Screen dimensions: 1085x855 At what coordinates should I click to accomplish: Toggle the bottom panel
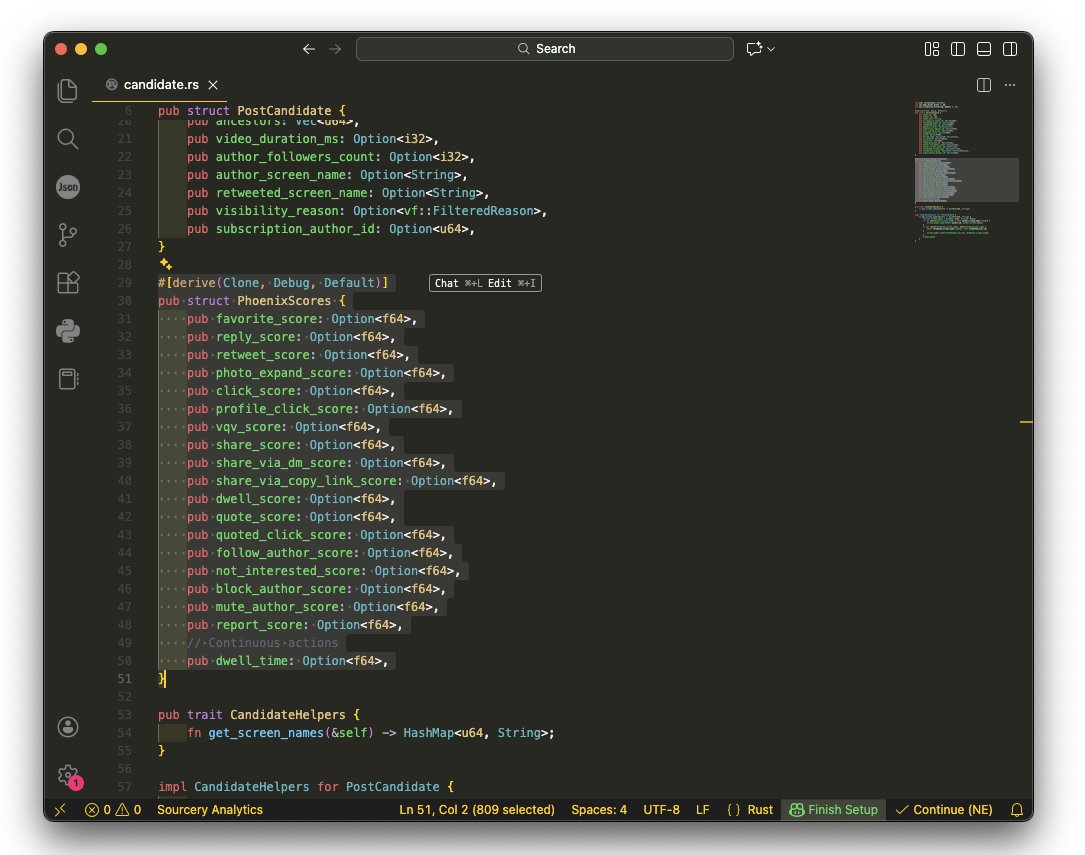(x=984, y=49)
